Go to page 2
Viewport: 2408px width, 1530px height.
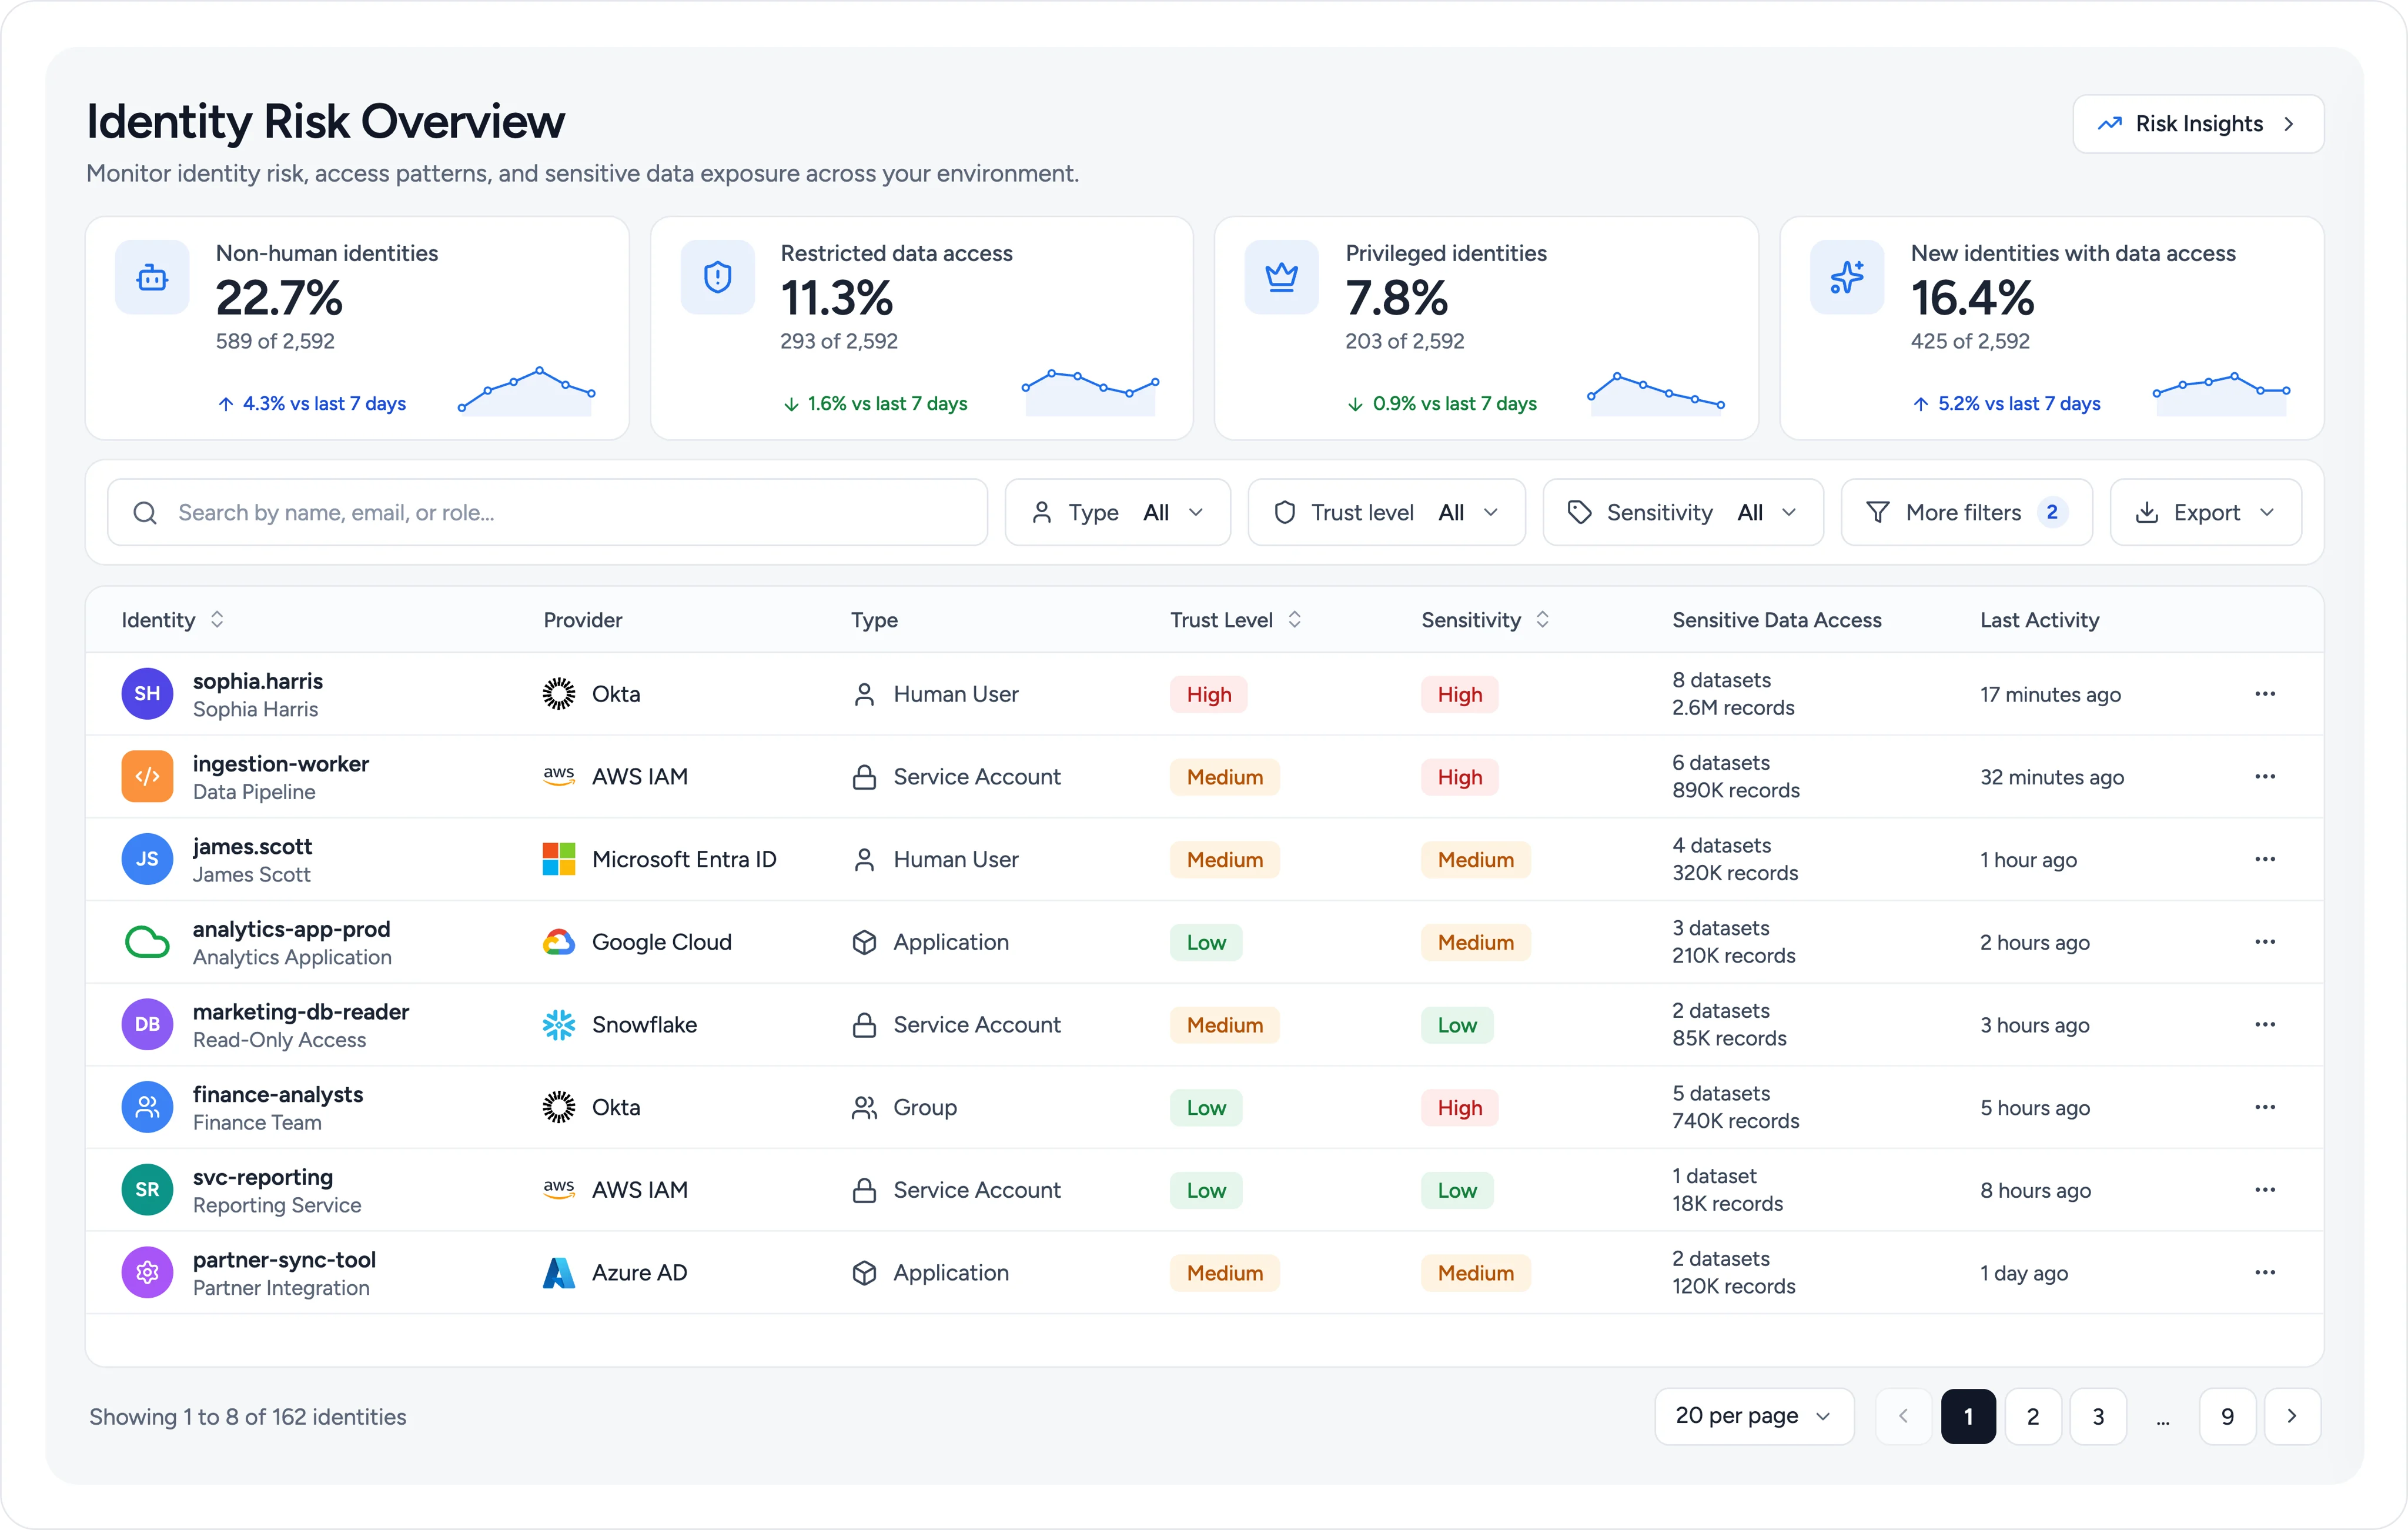pos(2033,1417)
